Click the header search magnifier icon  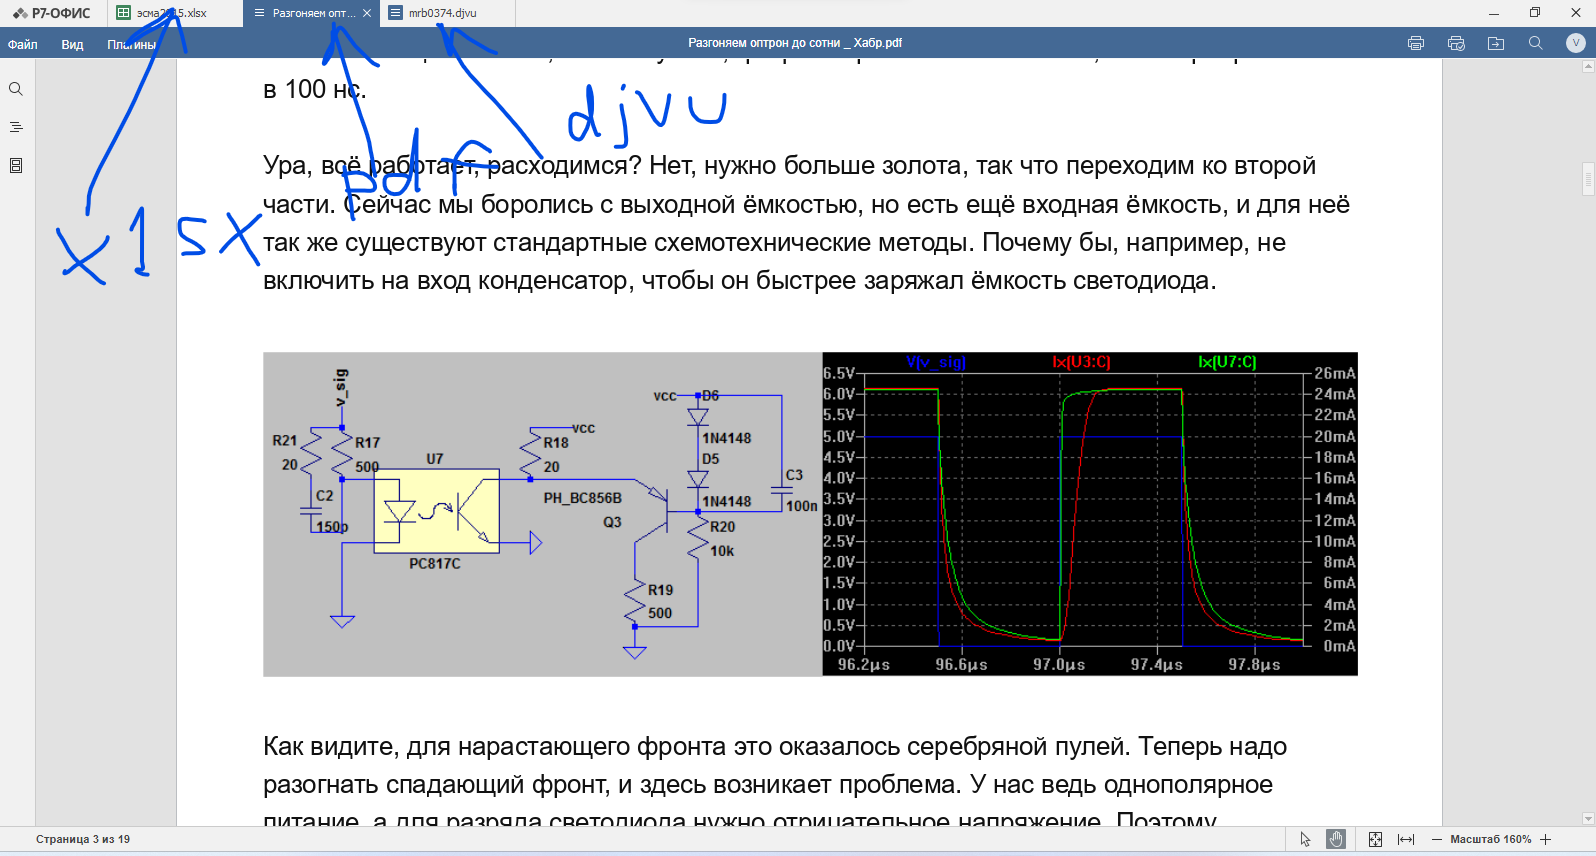point(1536,43)
